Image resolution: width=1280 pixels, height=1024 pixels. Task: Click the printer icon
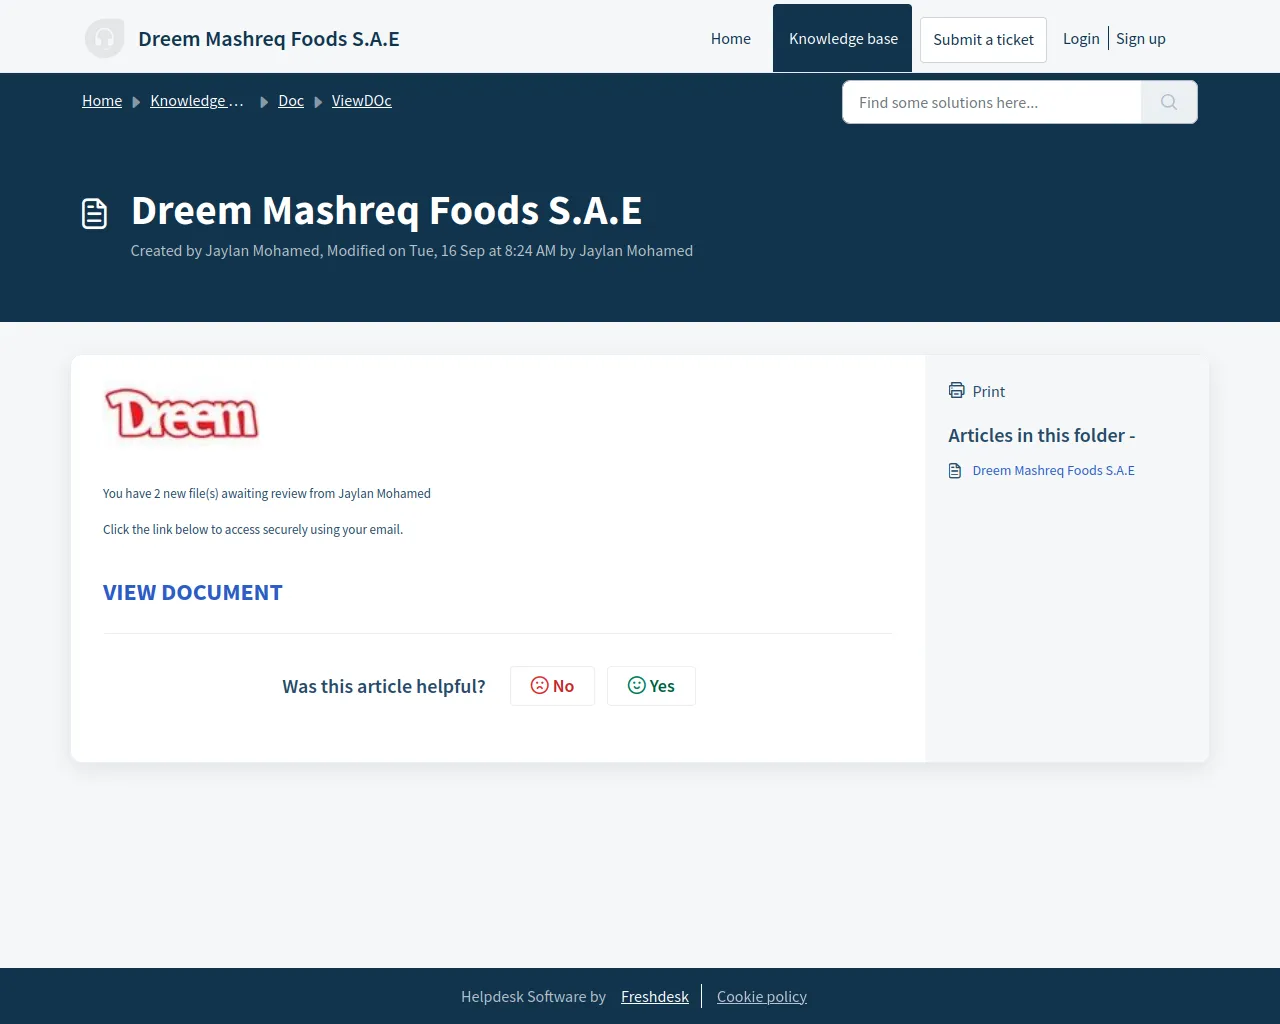(956, 391)
